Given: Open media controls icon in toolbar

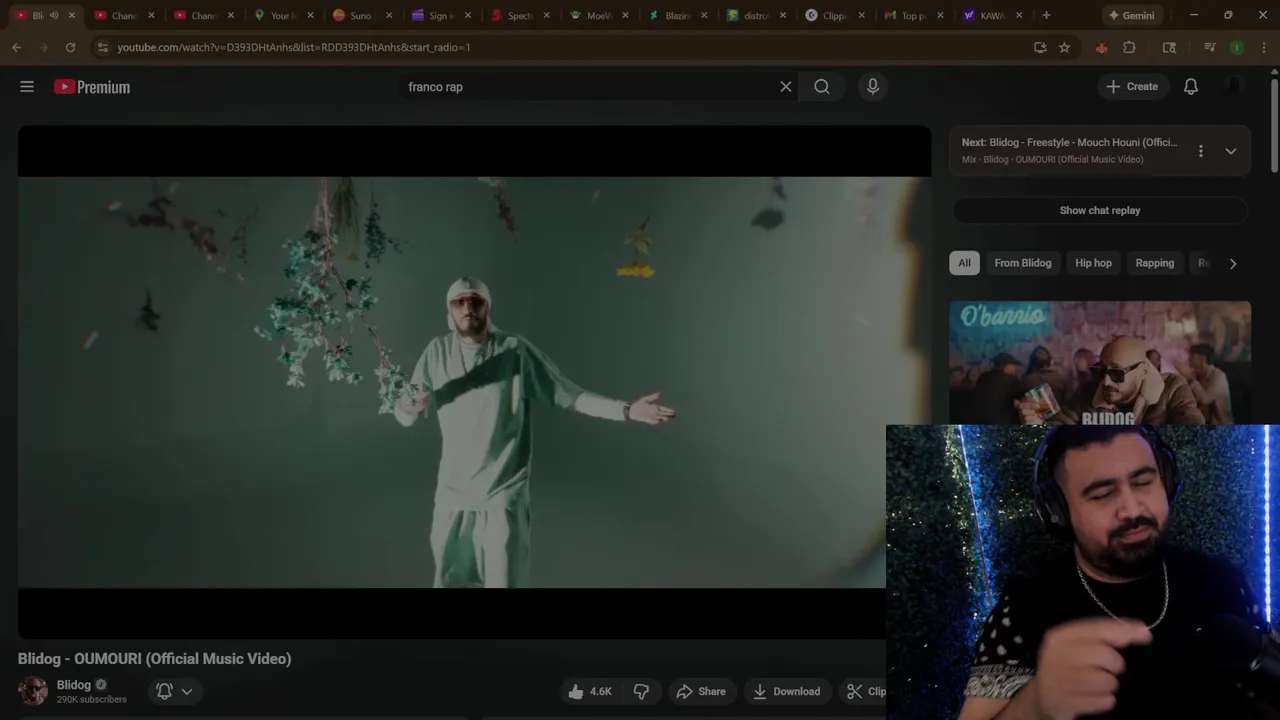Looking at the screenshot, I should (1210, 47).
